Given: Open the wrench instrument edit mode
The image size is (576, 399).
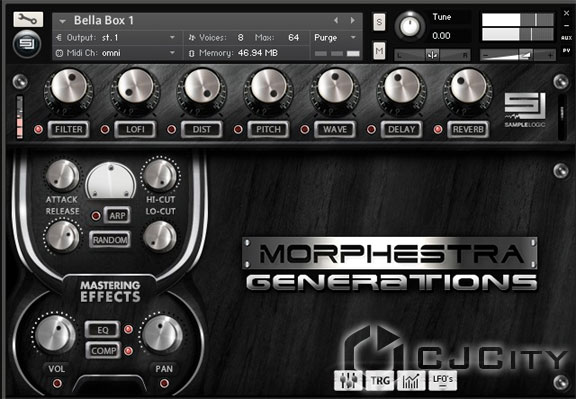Looking at the screenshot, I should tap(28, 19).
